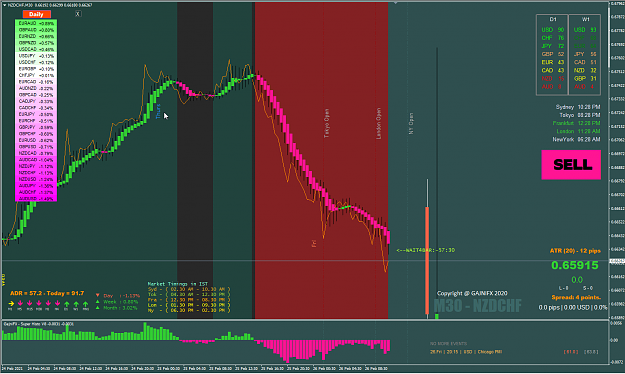Image resolution: width=625 pixels, height=374 pixels.
Task: Select GBPNZD row in pairs list
Action: [x=36, y=43]
